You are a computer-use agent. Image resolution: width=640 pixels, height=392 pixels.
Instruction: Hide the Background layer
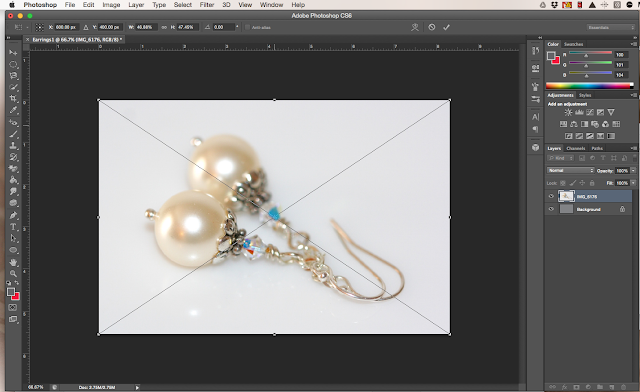pyautogui.click(x=551, y=209)
